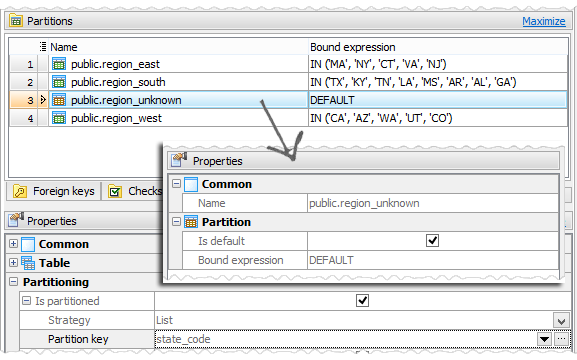577x360 pixels.
Task: Click the state_code Partition key value field
Action: (x=345, y=339)
